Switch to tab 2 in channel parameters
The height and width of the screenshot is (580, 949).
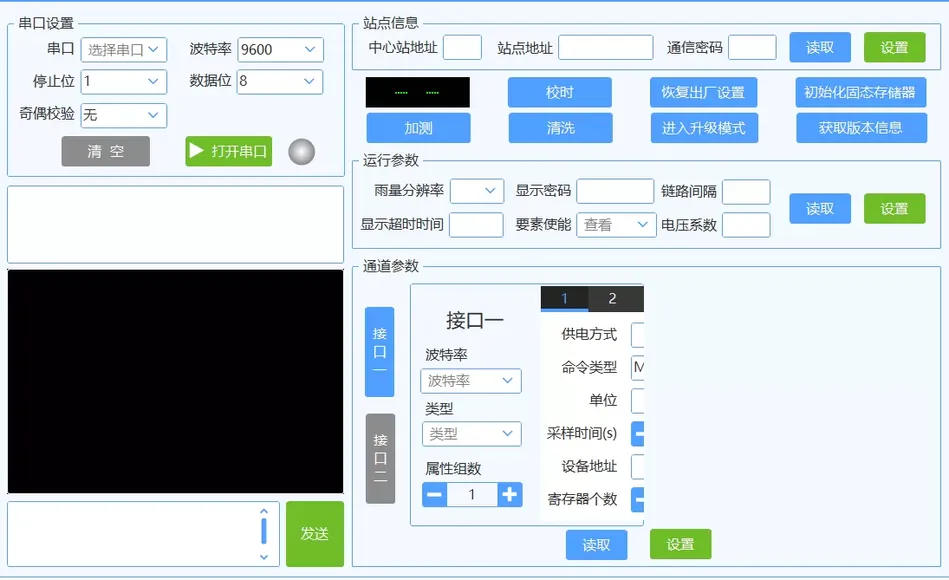point(612,298)
